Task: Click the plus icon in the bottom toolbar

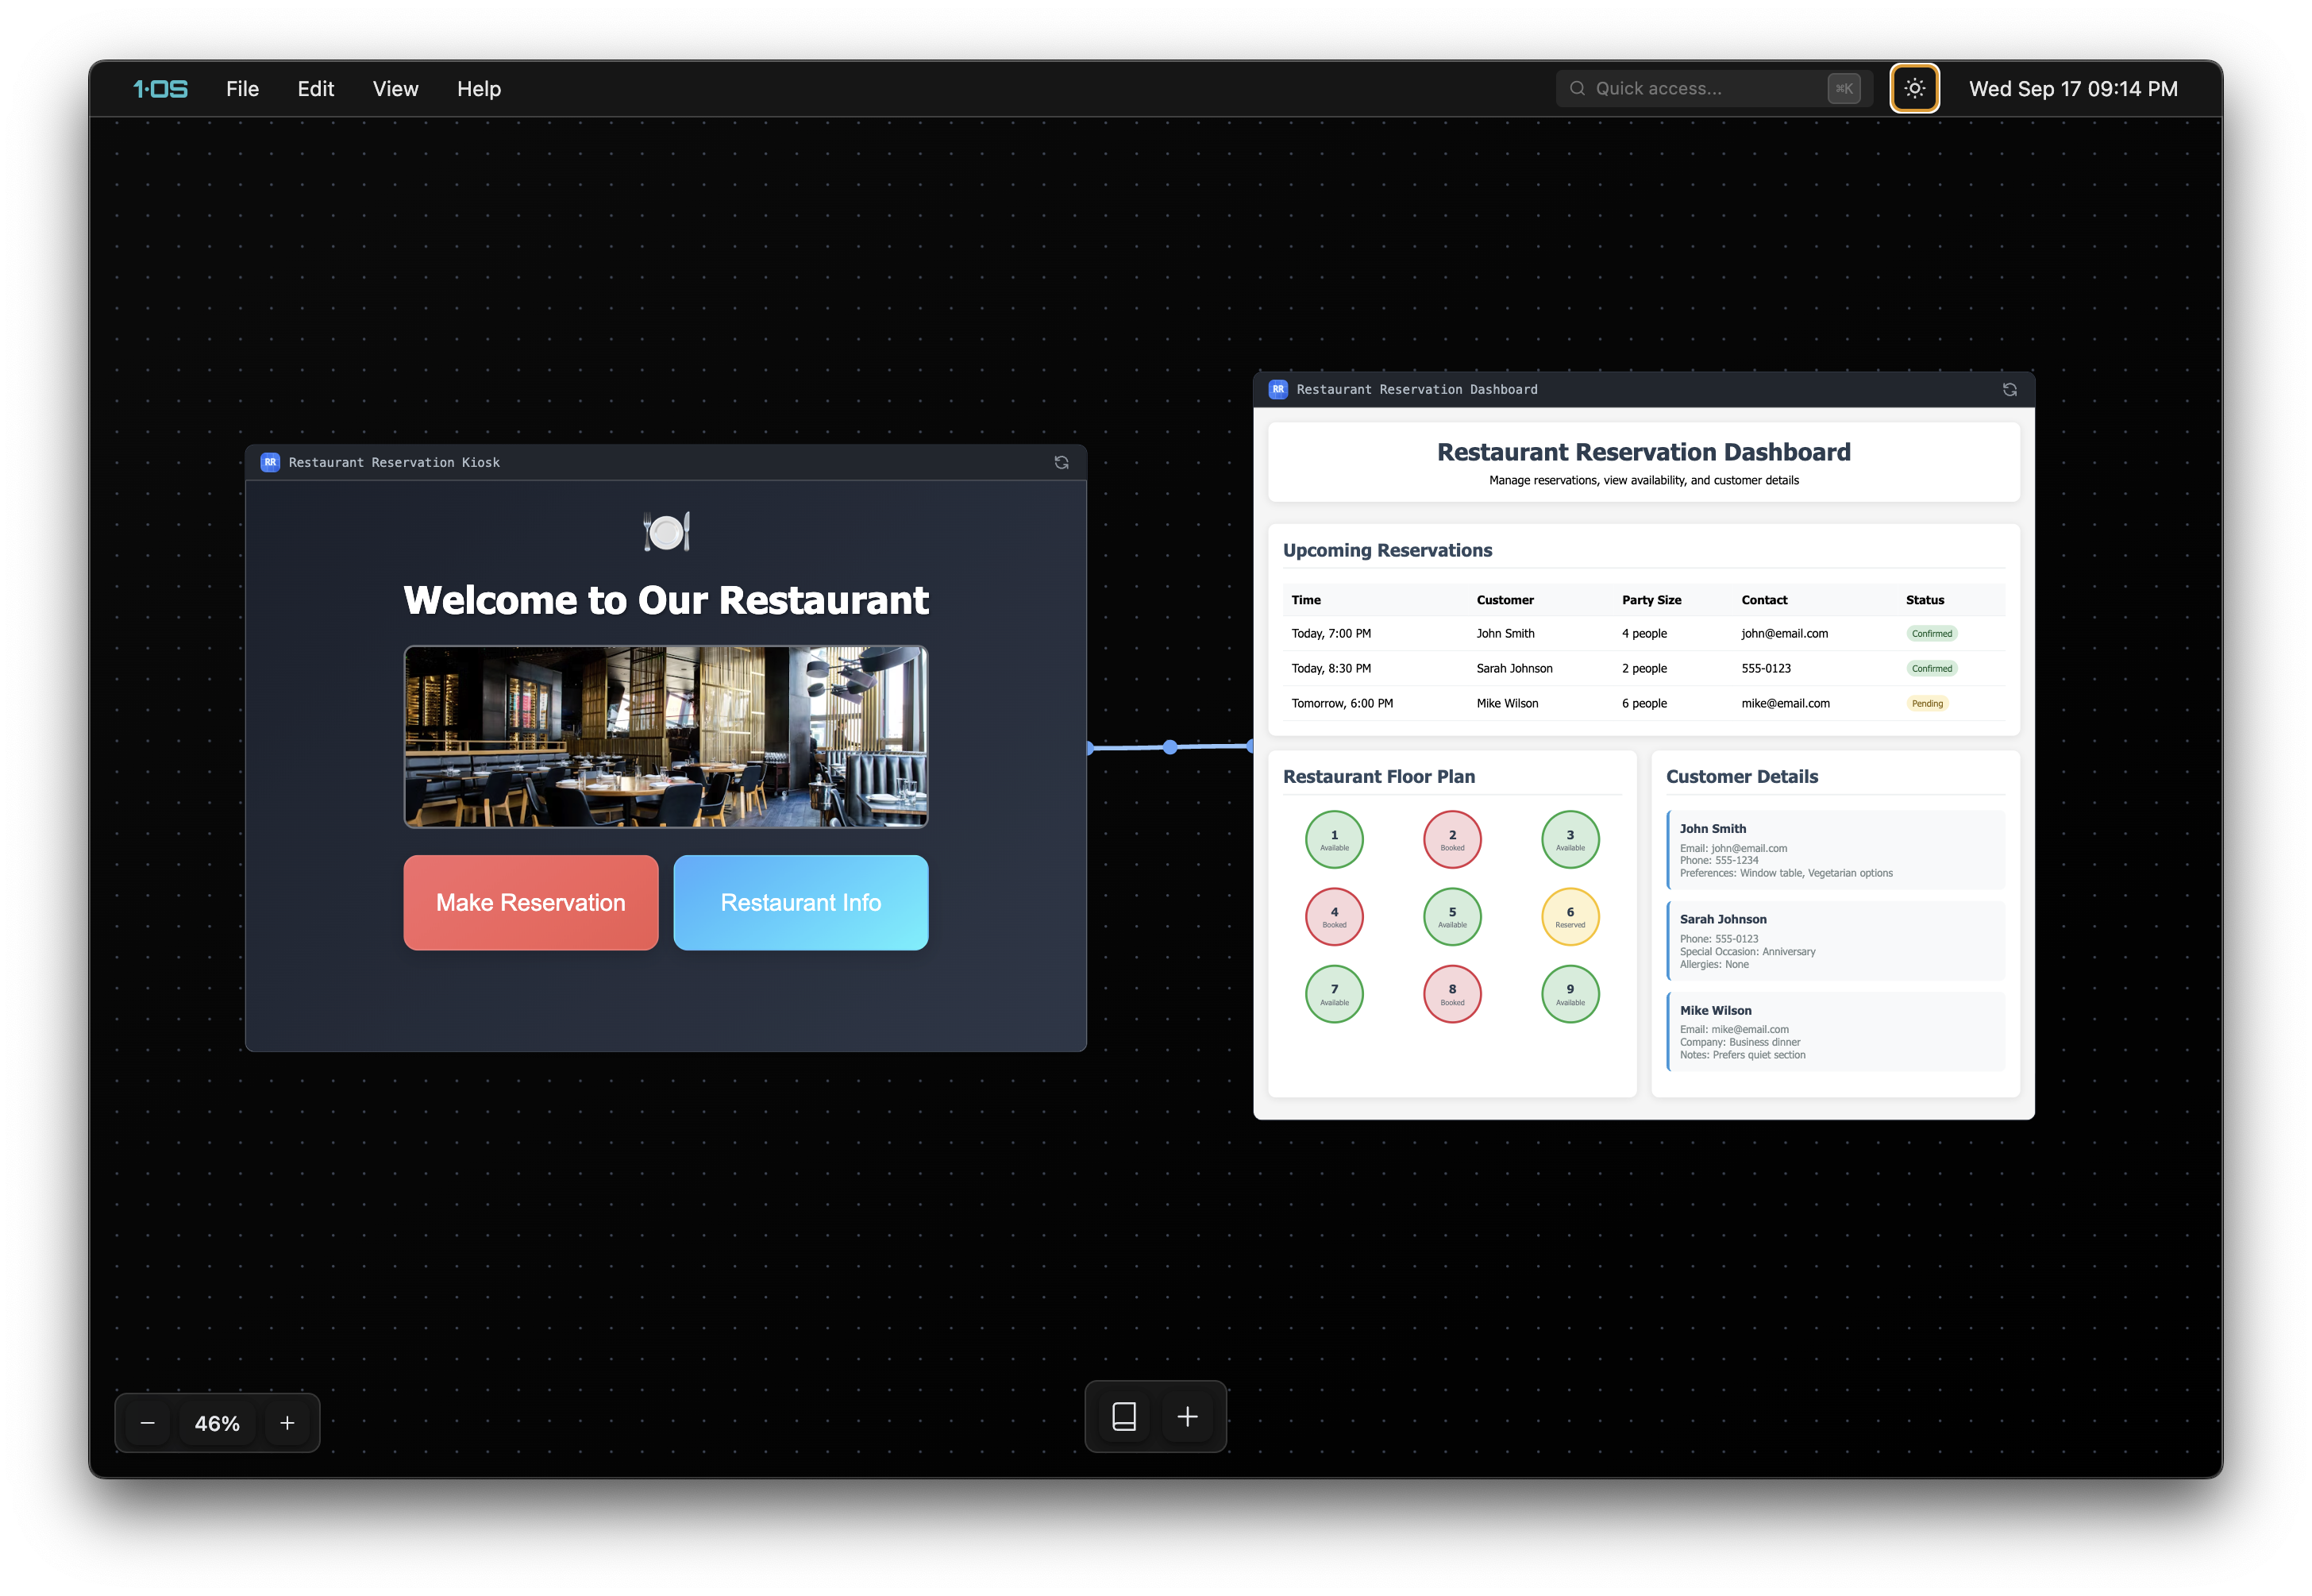Action: (1187, 1416)
